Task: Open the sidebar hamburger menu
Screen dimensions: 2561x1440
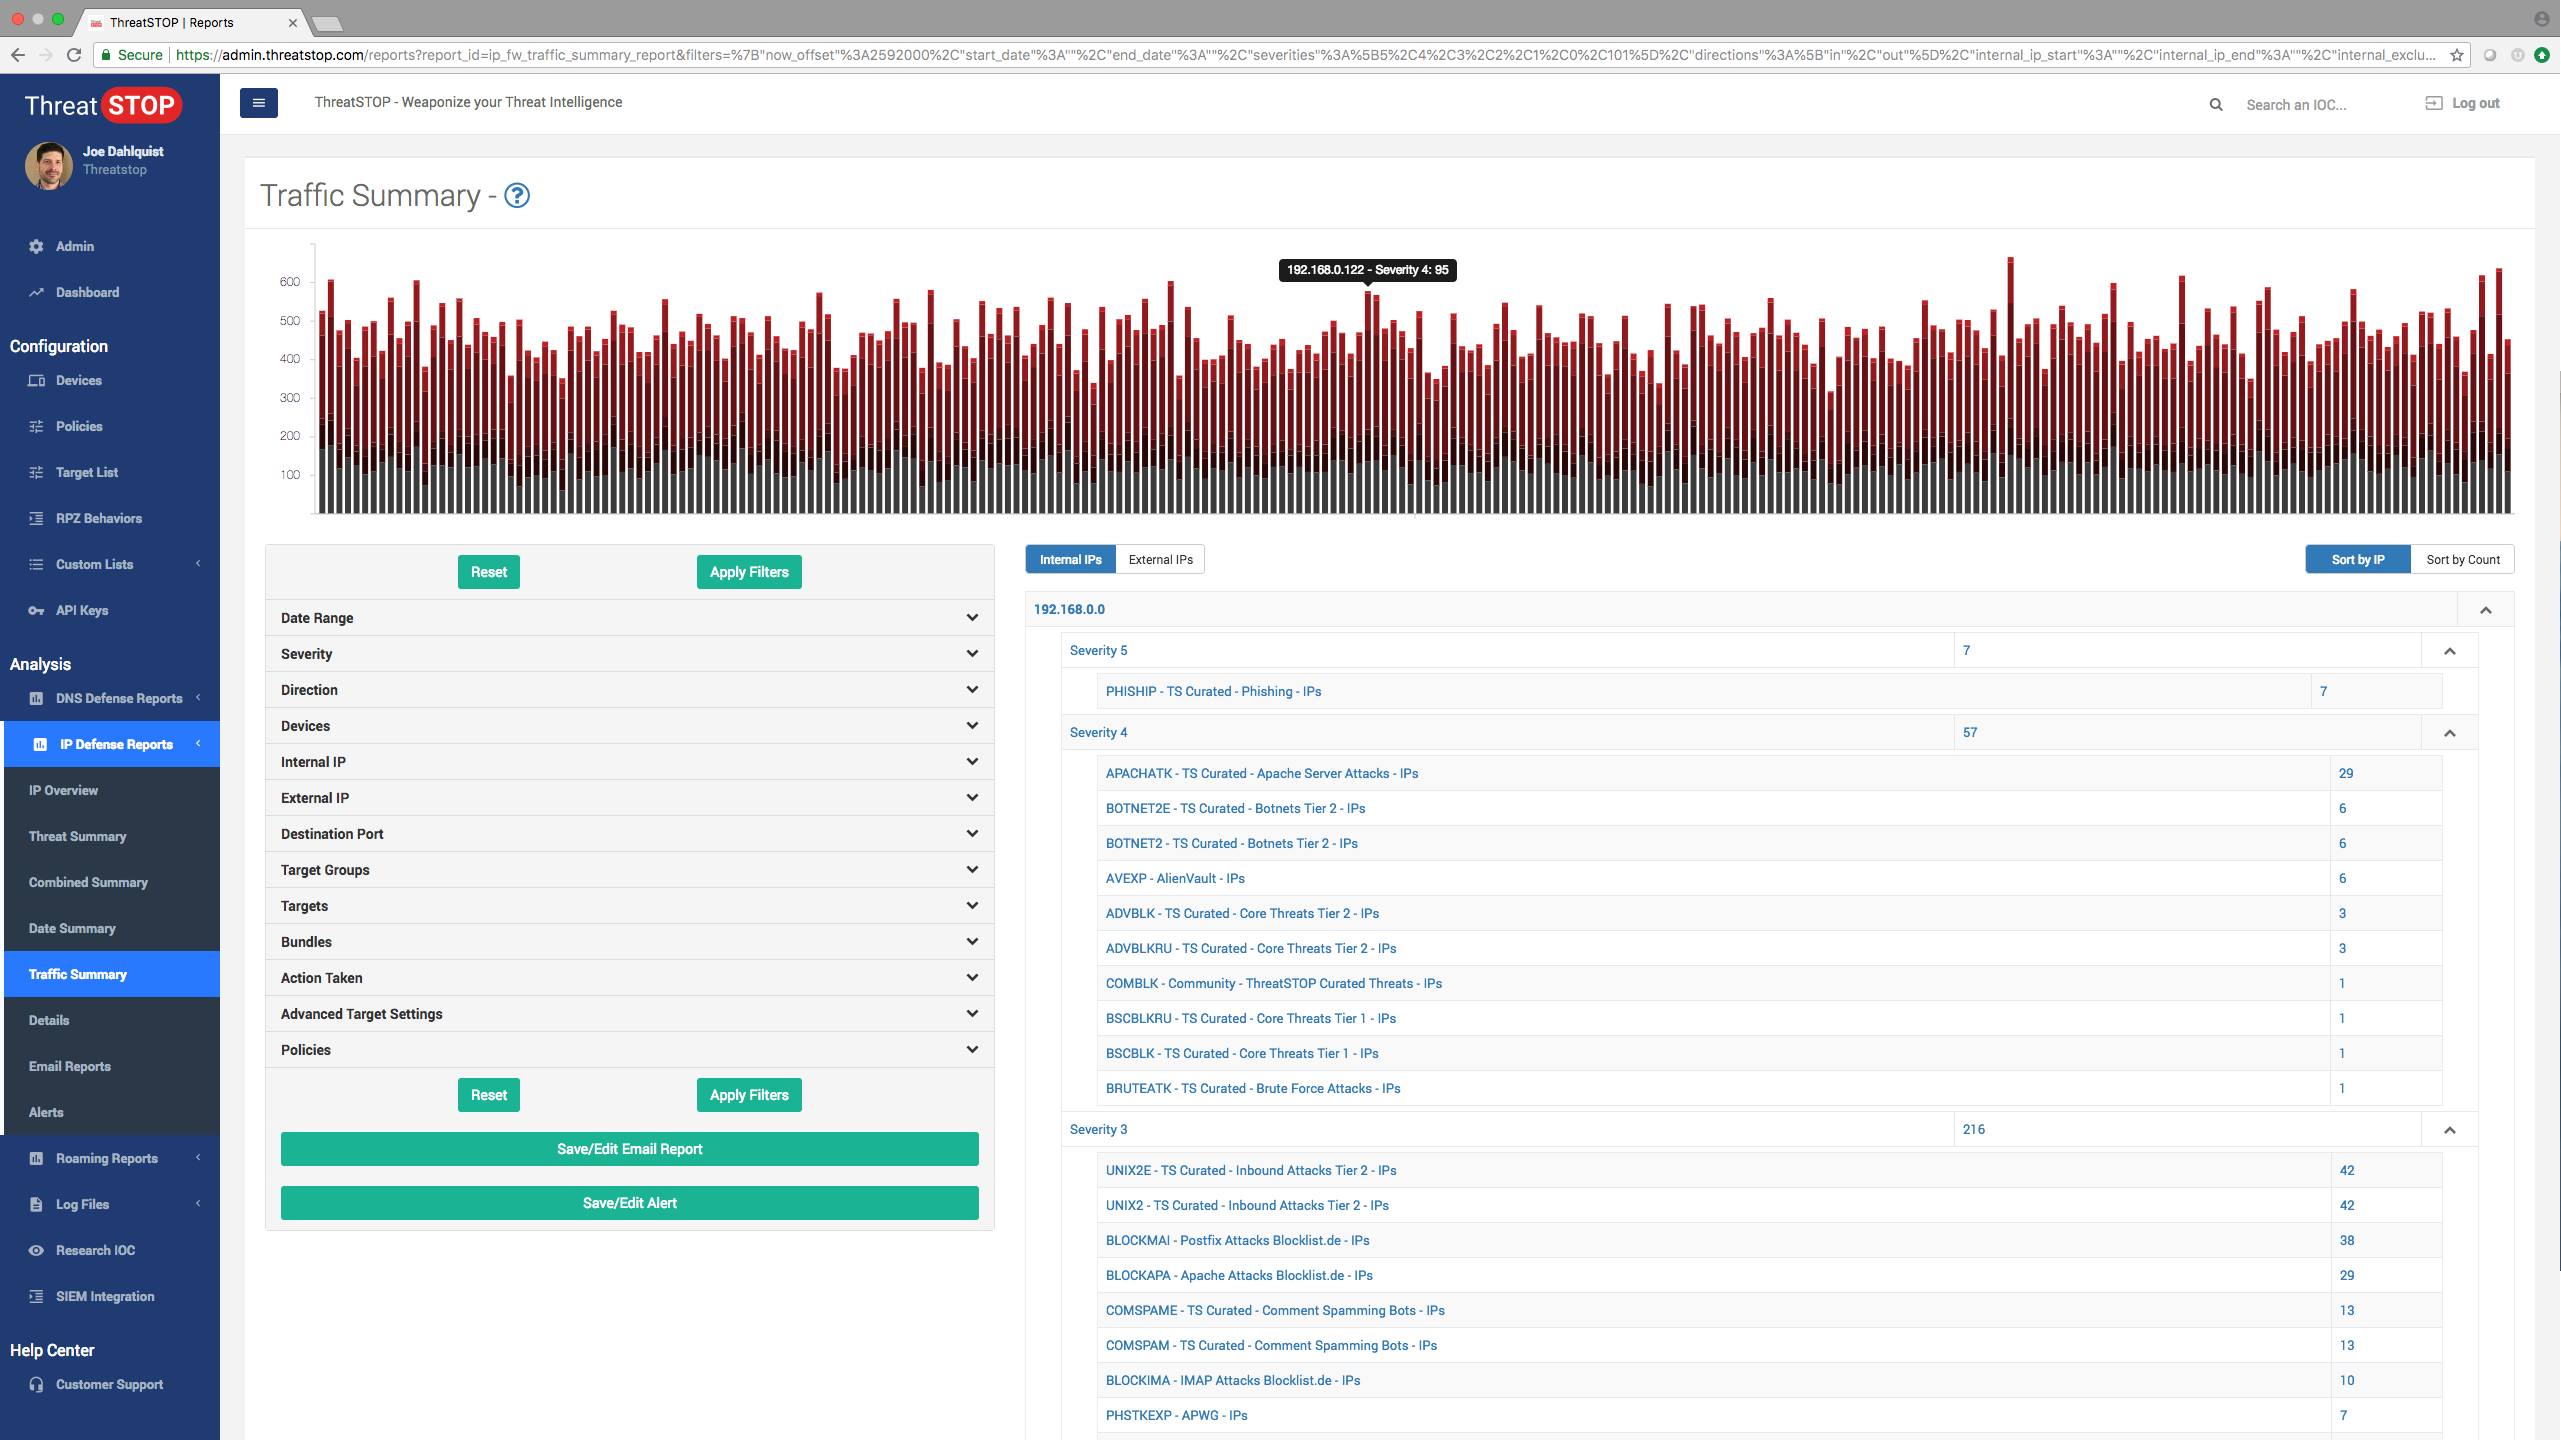Action: (x=258, y=102)
